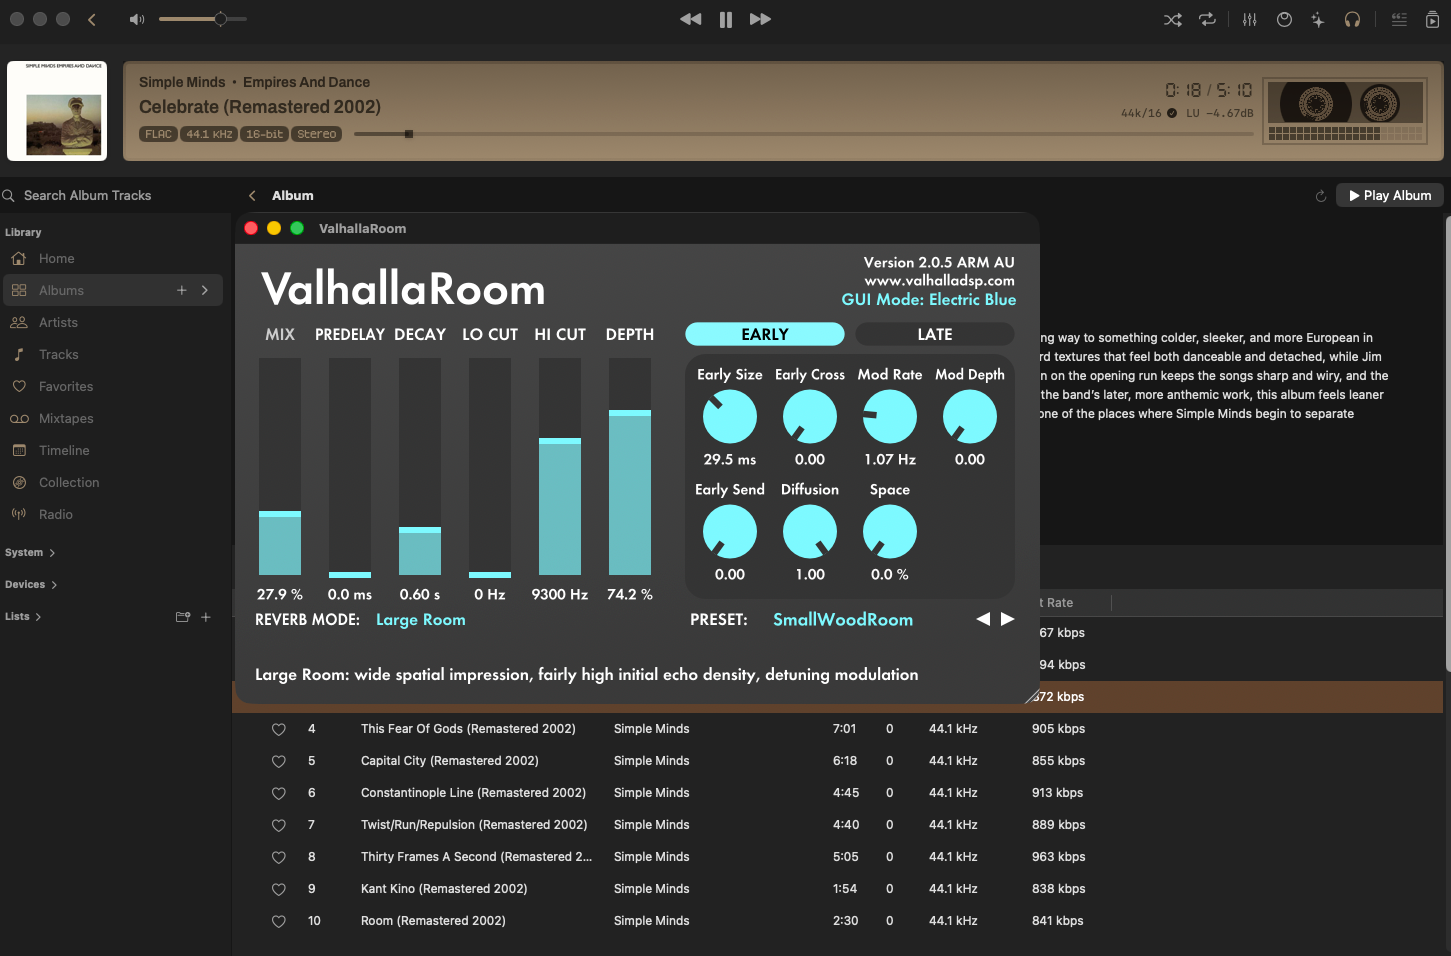This screenshot has height=956, width=1451.
Task: Add a new album with the plus icon
Action: [x=182, y=291]
